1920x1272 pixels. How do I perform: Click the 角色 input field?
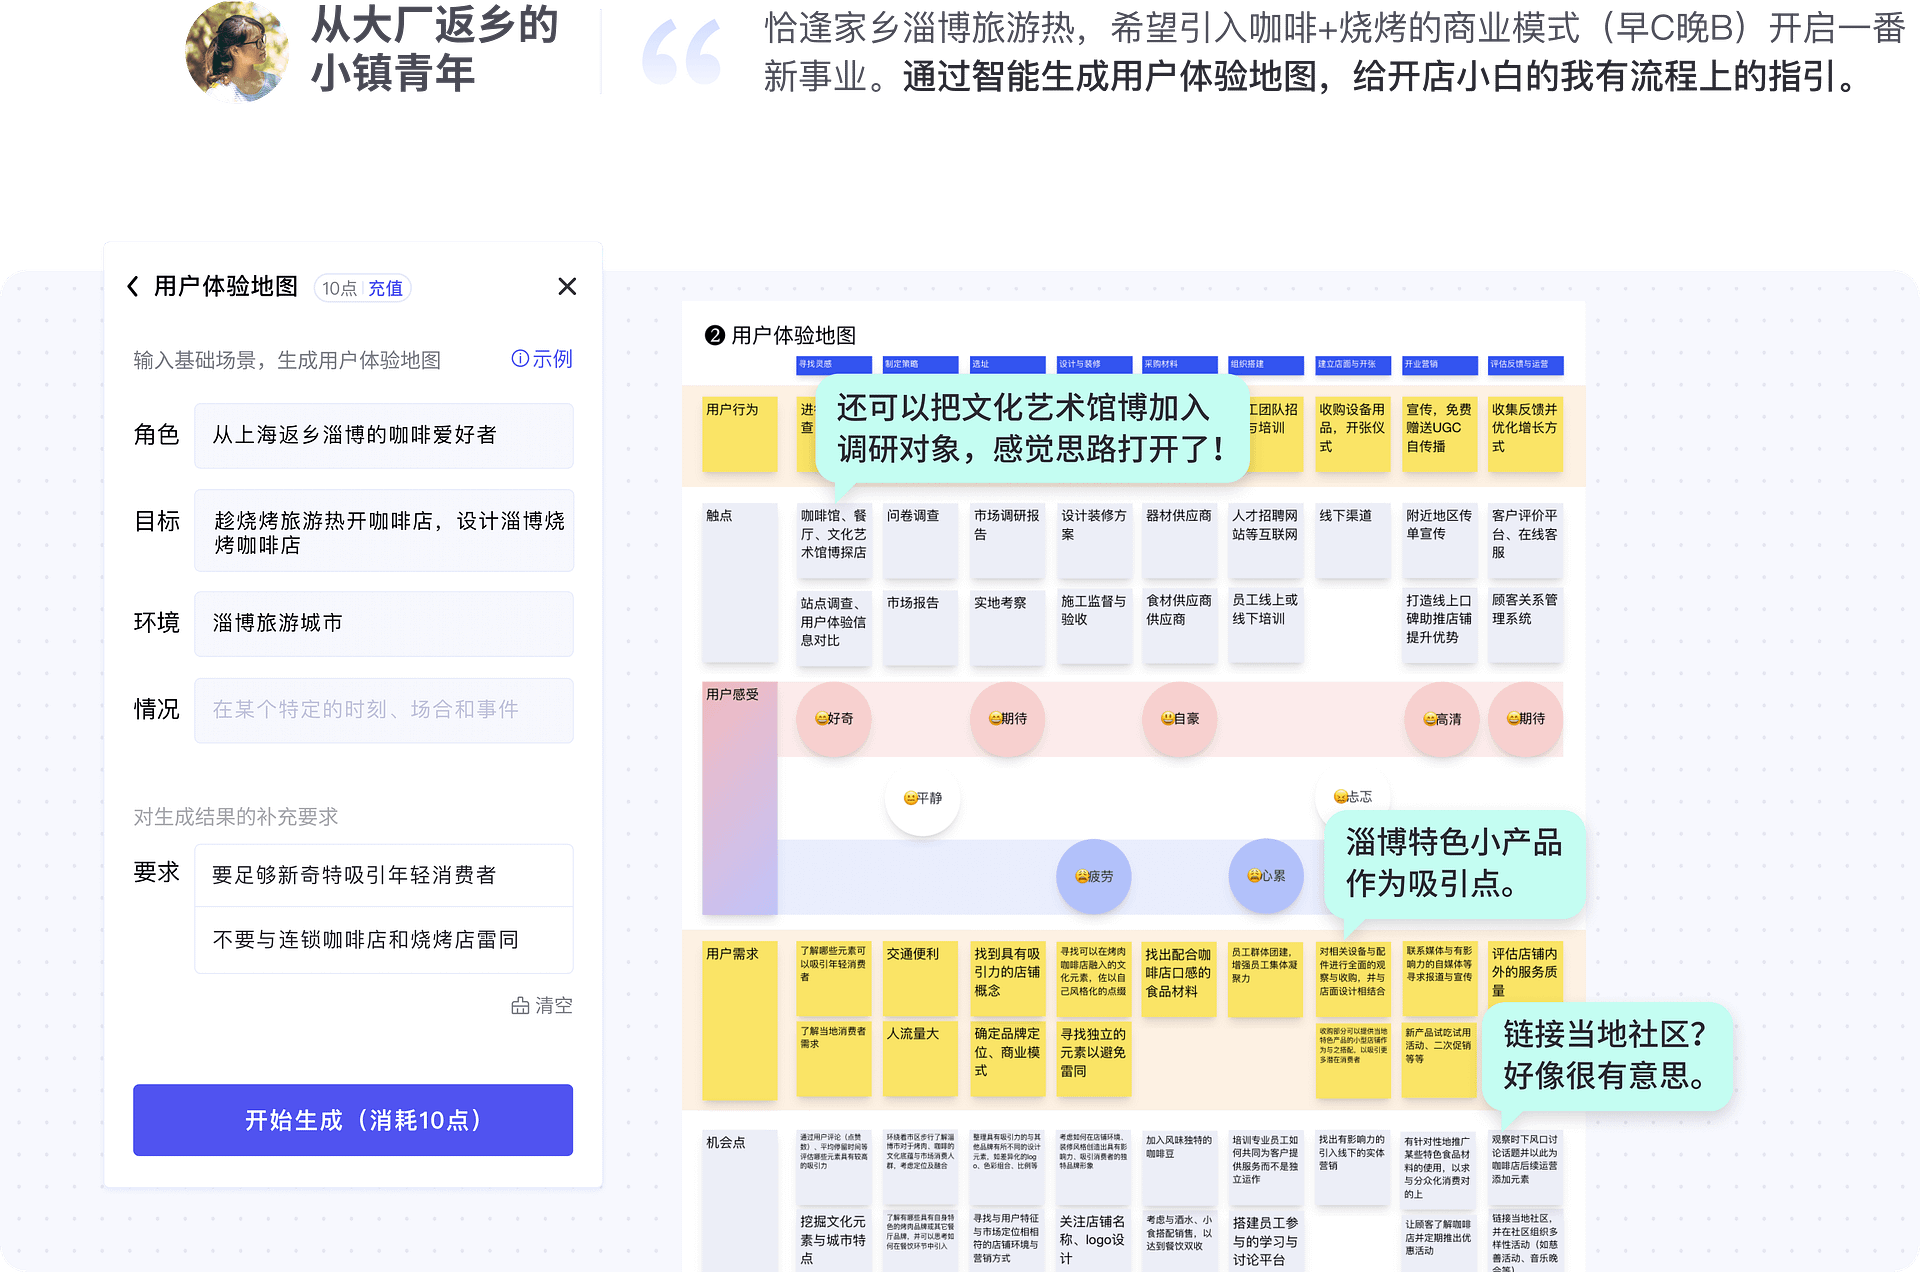tap(384, 436)
